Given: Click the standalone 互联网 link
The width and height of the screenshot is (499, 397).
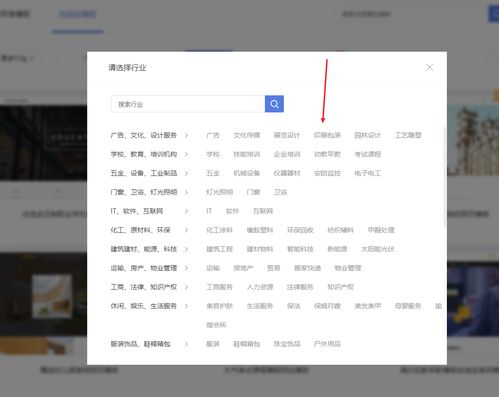Looking at the screenshot, I should pyautogui.click(x=263, y=211).
